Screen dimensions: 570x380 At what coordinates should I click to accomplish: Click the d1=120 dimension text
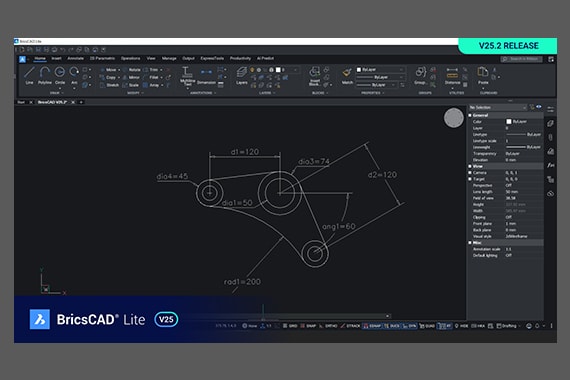[x=245, y=152]
